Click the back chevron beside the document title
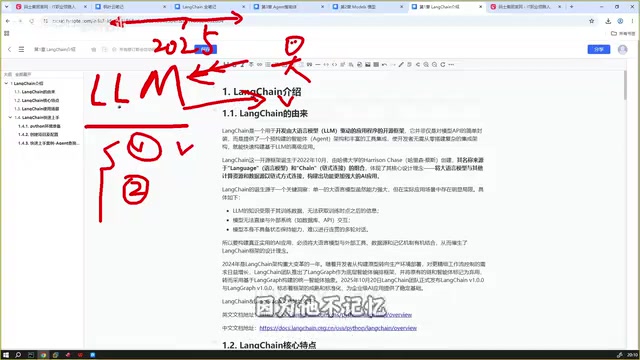Screen dimensions: 640x360 (x=9, y=49)
